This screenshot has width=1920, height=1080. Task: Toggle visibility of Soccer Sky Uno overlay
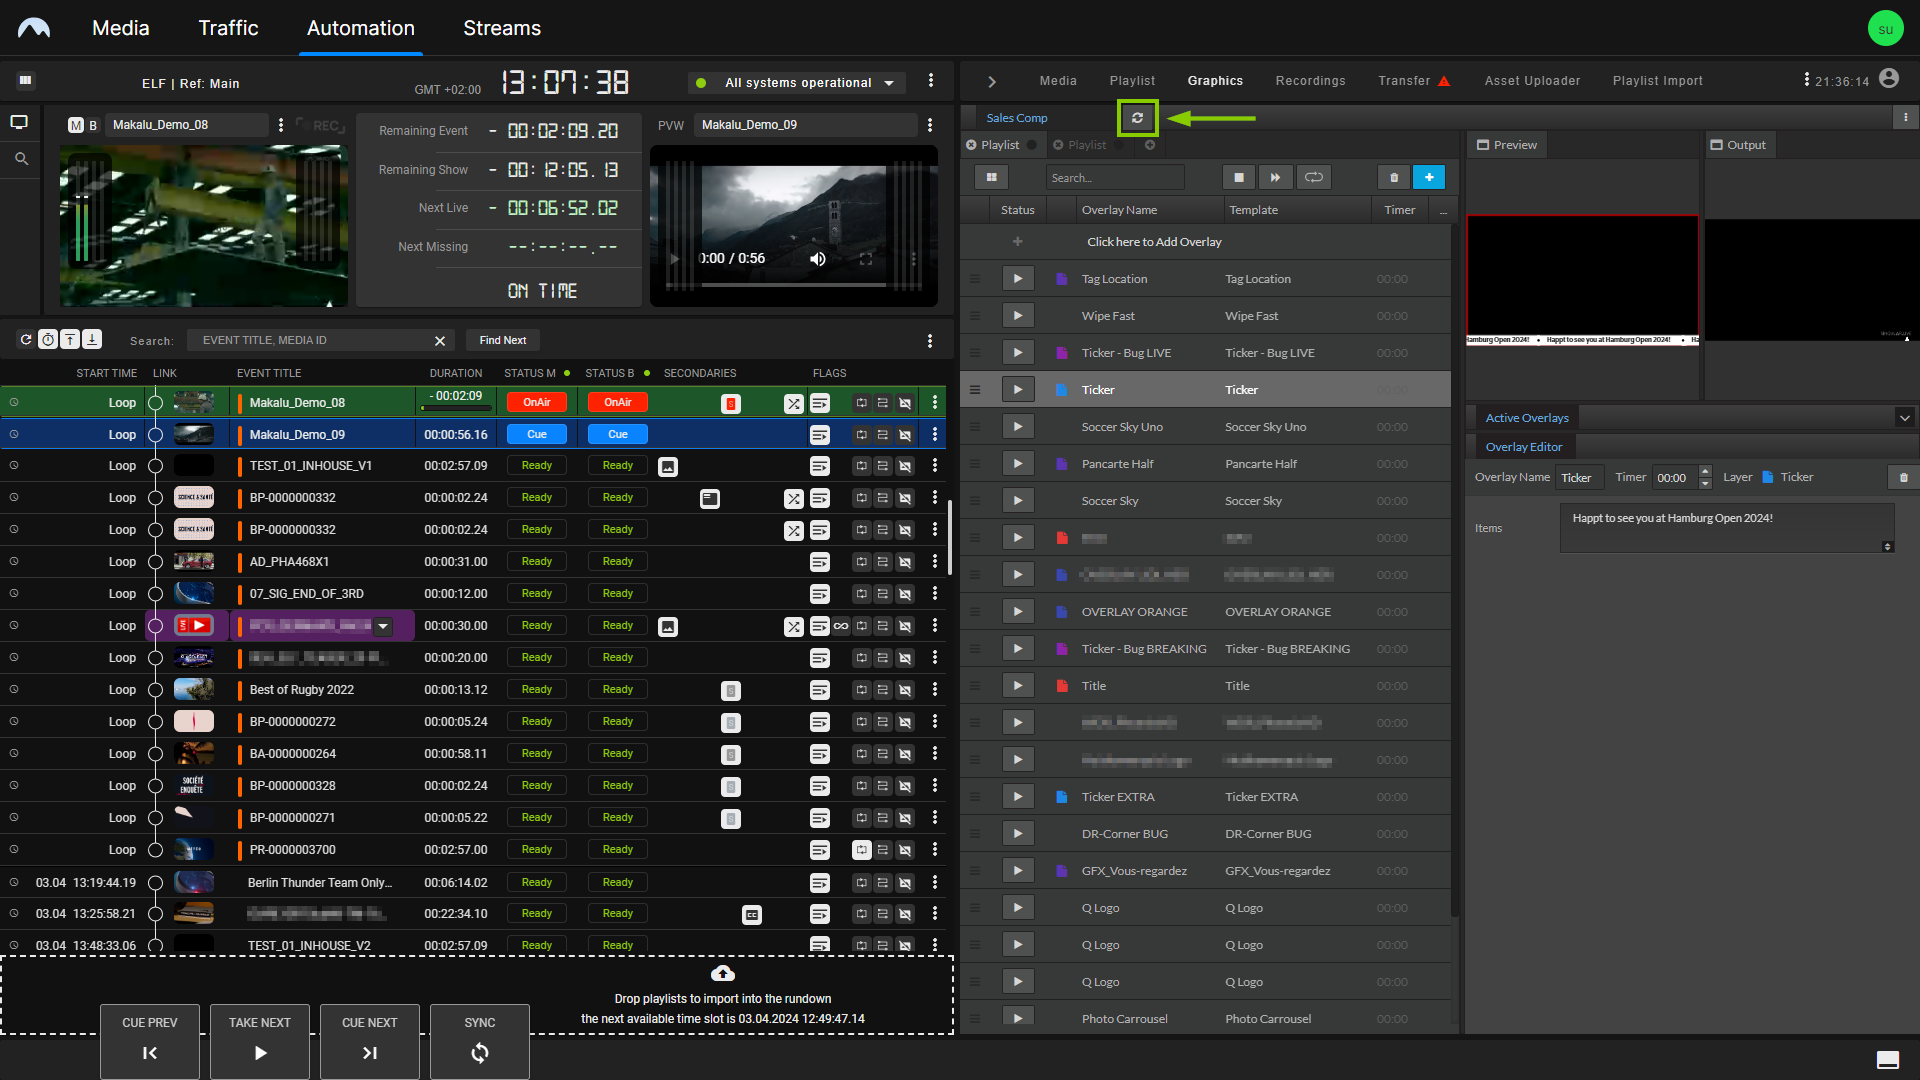pyautogui.click(x=1017, y=426)
